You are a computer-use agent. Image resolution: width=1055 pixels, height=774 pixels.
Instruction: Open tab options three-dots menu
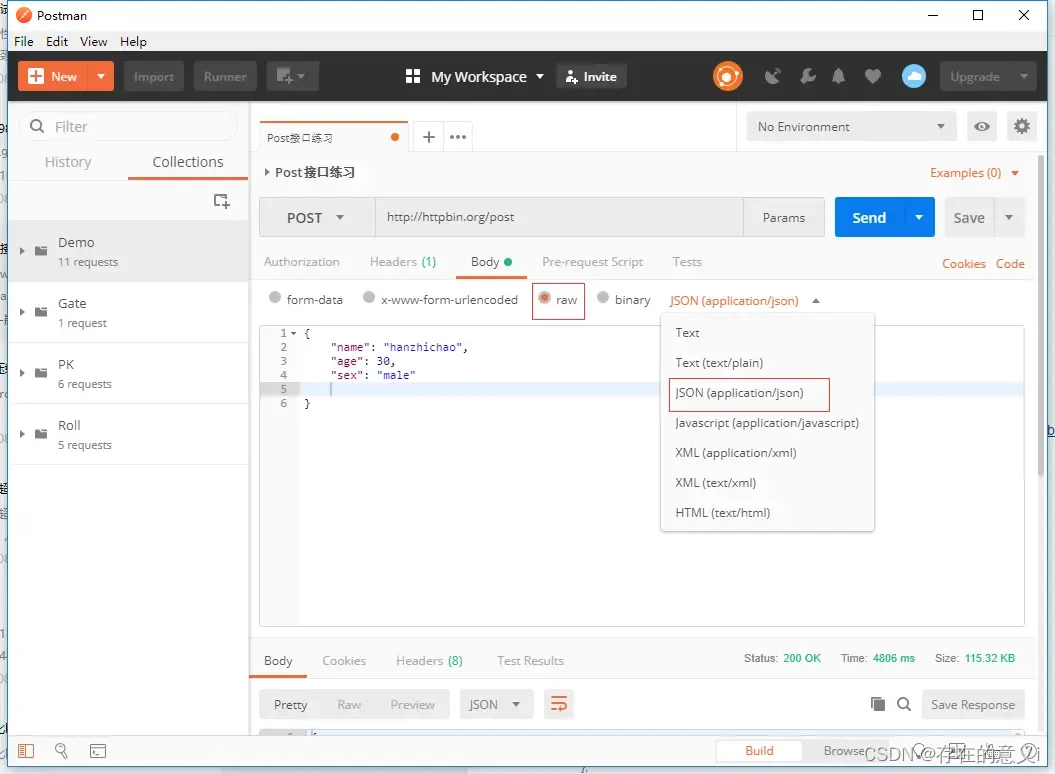coord(458,137)
